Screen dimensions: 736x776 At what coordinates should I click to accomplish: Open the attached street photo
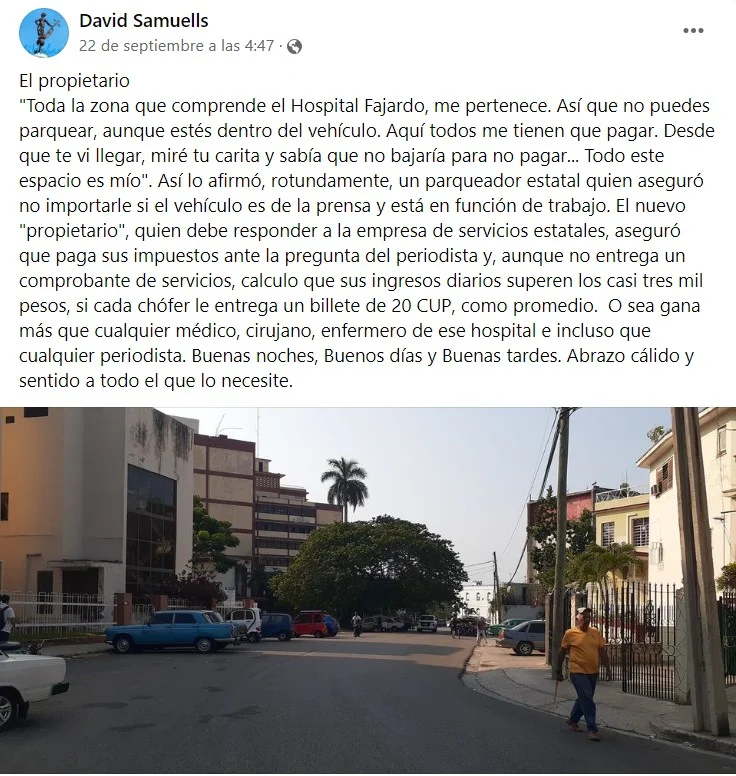[368, 590]
